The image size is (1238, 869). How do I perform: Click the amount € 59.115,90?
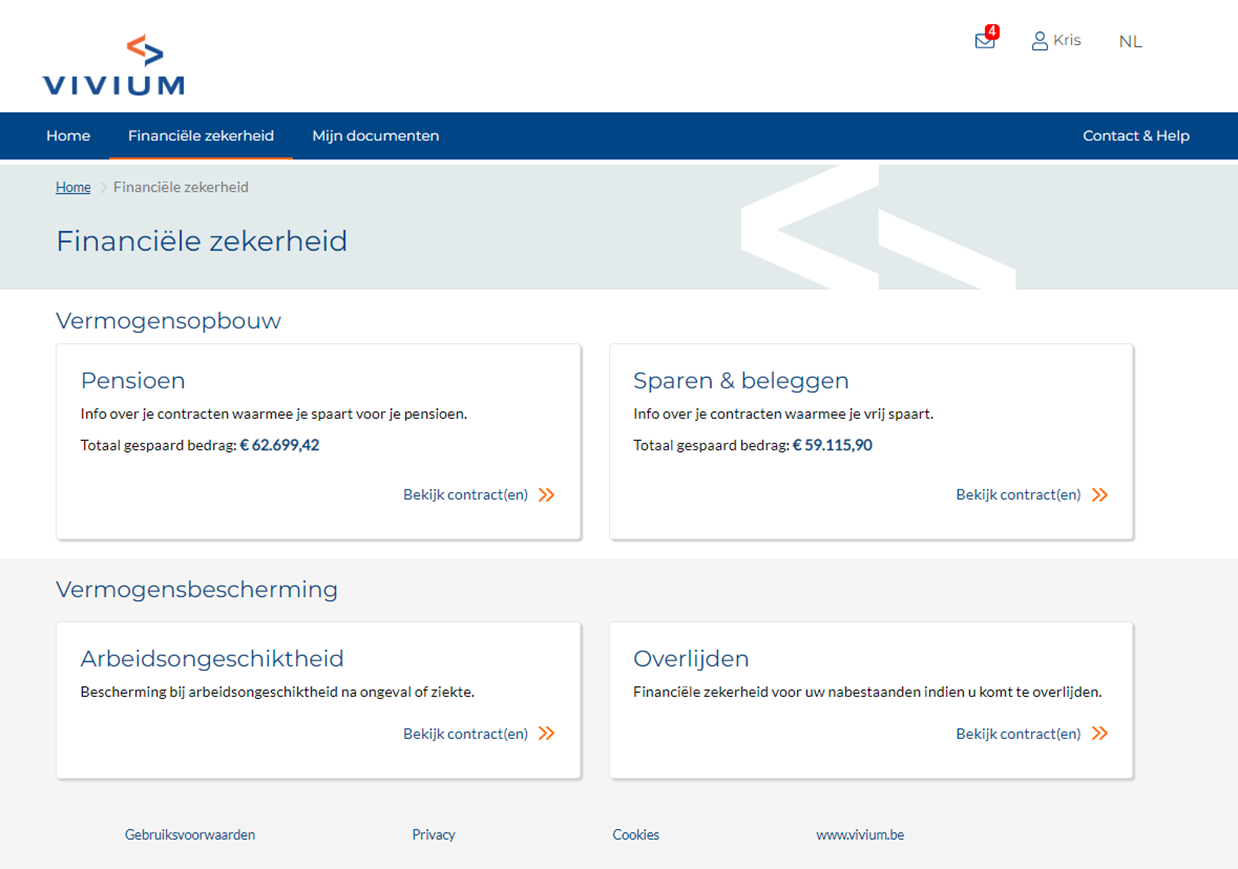(833, 445)
